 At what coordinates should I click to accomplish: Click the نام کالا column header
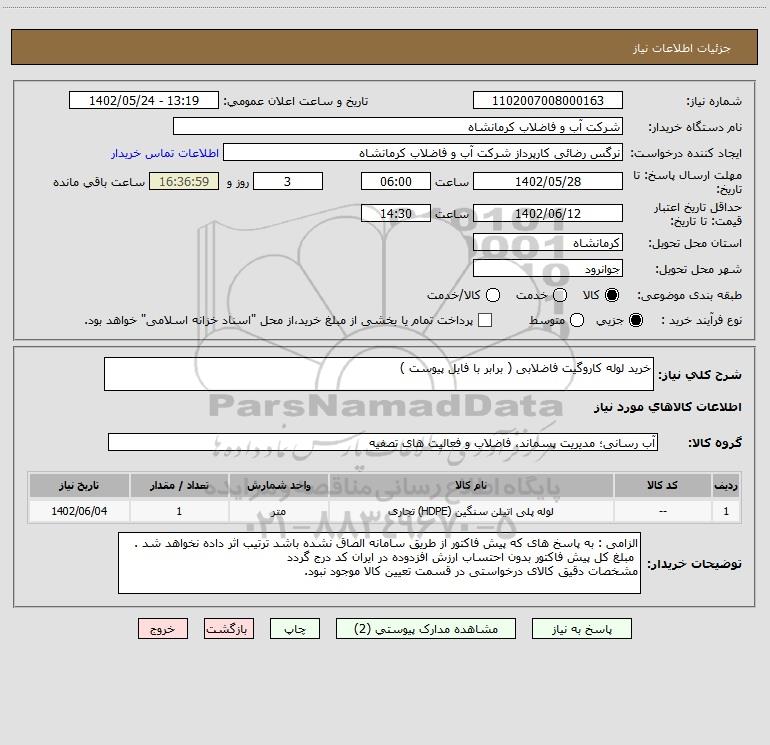[x=470, y=485]
